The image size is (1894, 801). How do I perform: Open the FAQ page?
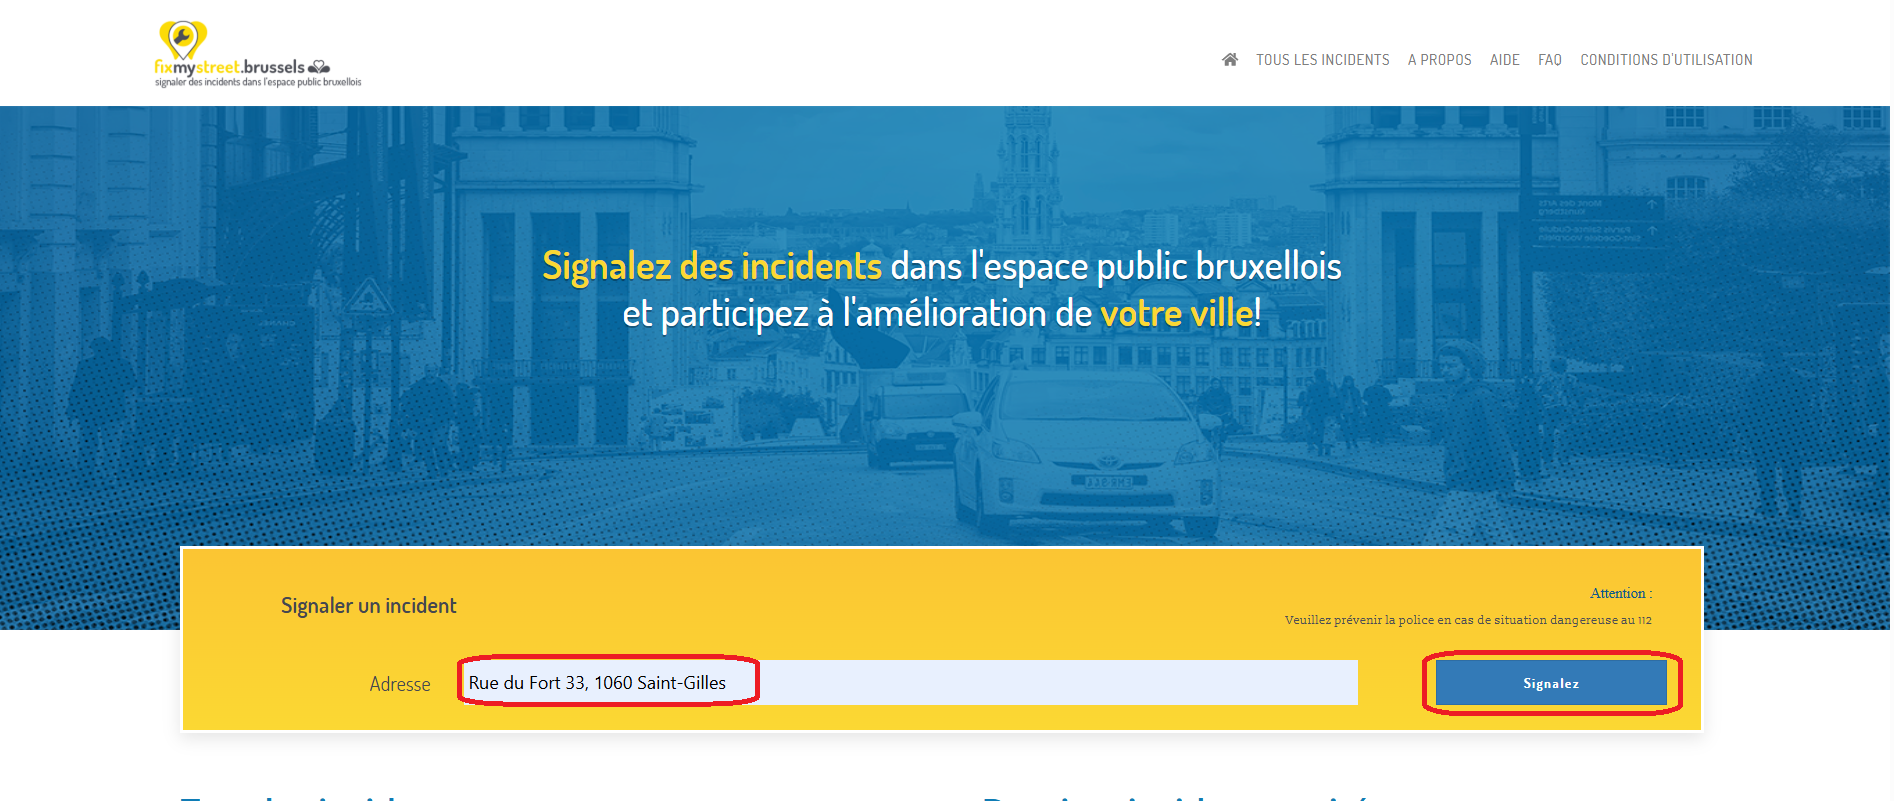coord(1549,60)
